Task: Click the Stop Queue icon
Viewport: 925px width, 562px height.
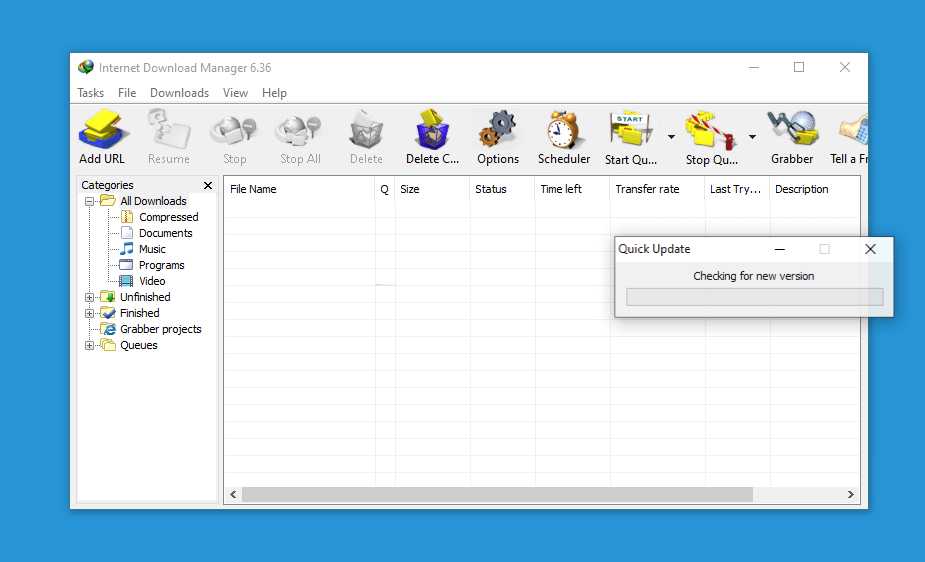Action: (711, 130)
